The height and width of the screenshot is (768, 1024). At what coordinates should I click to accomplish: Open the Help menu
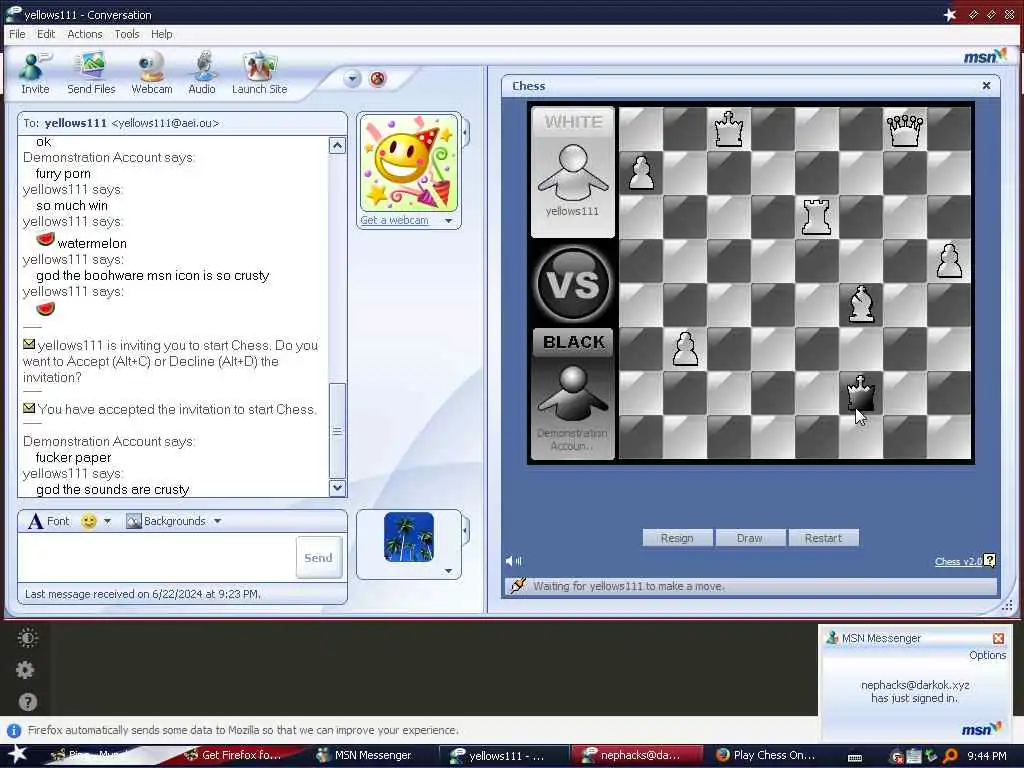(x=161, y=34)
